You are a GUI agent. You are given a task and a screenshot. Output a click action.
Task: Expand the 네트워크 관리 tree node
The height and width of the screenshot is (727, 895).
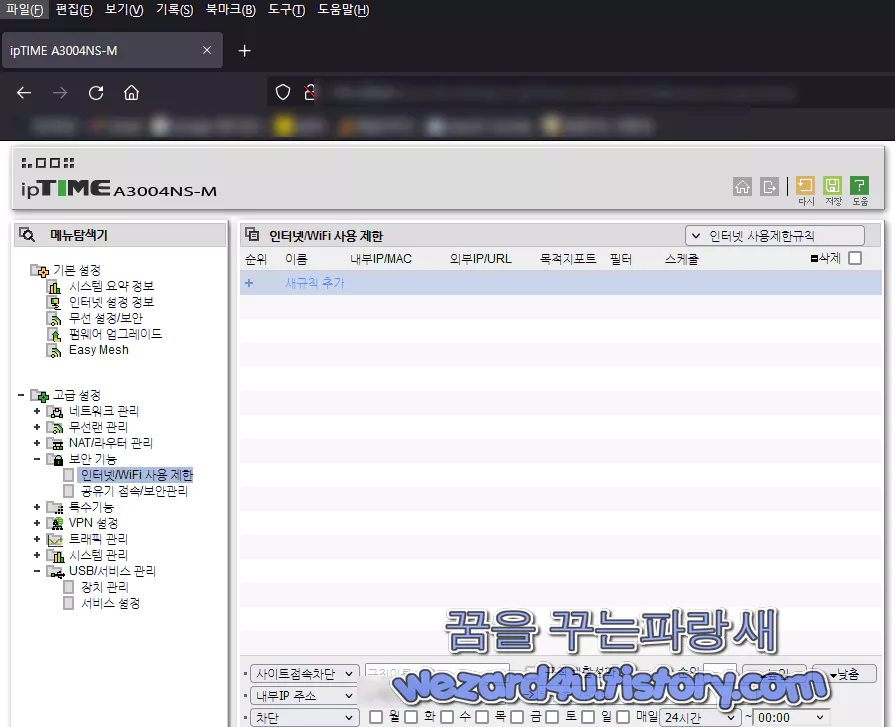coord(37,411)
